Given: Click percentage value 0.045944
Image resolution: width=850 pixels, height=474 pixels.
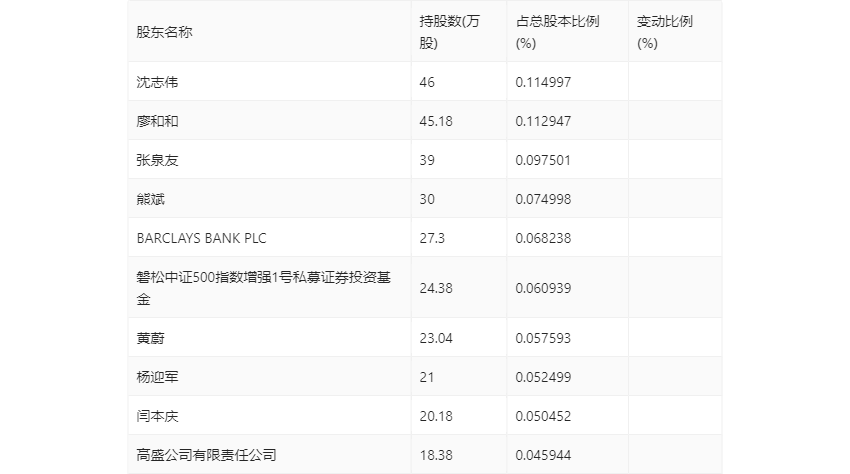Looking at the screenshot, I should [x=543, y=455].
